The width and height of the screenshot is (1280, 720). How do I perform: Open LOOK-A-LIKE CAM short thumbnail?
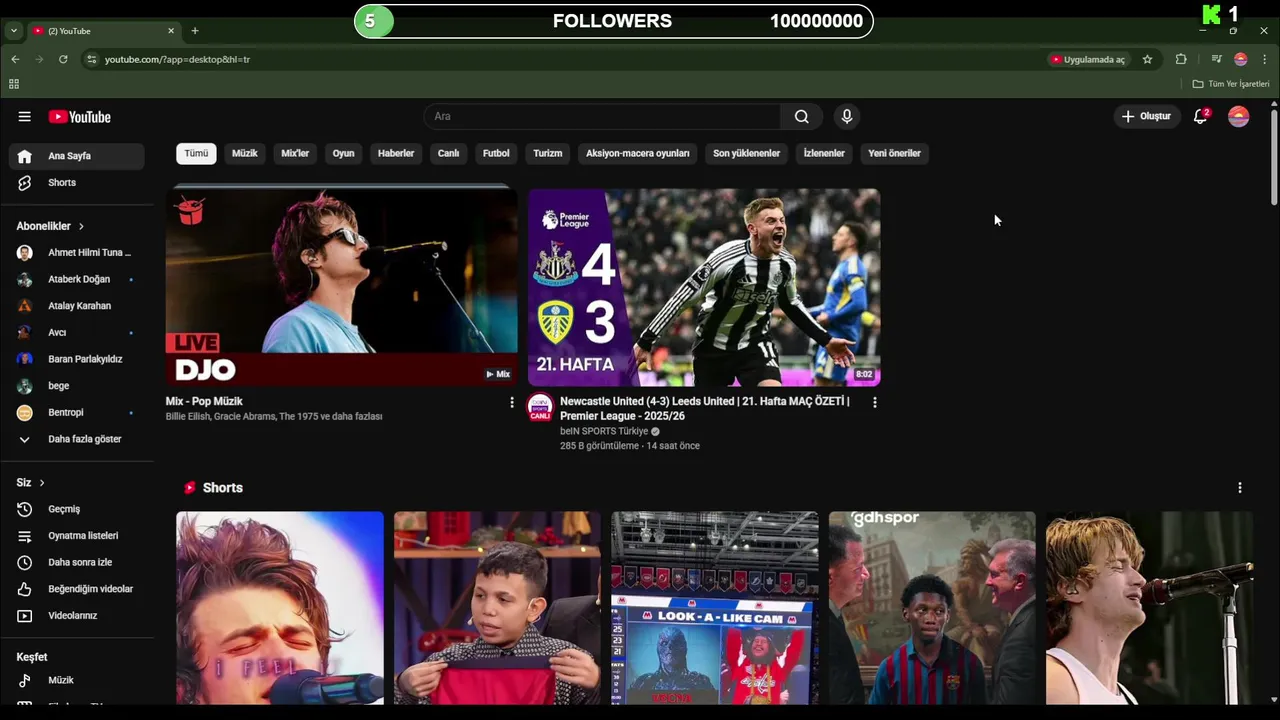(x=715, y=608)
